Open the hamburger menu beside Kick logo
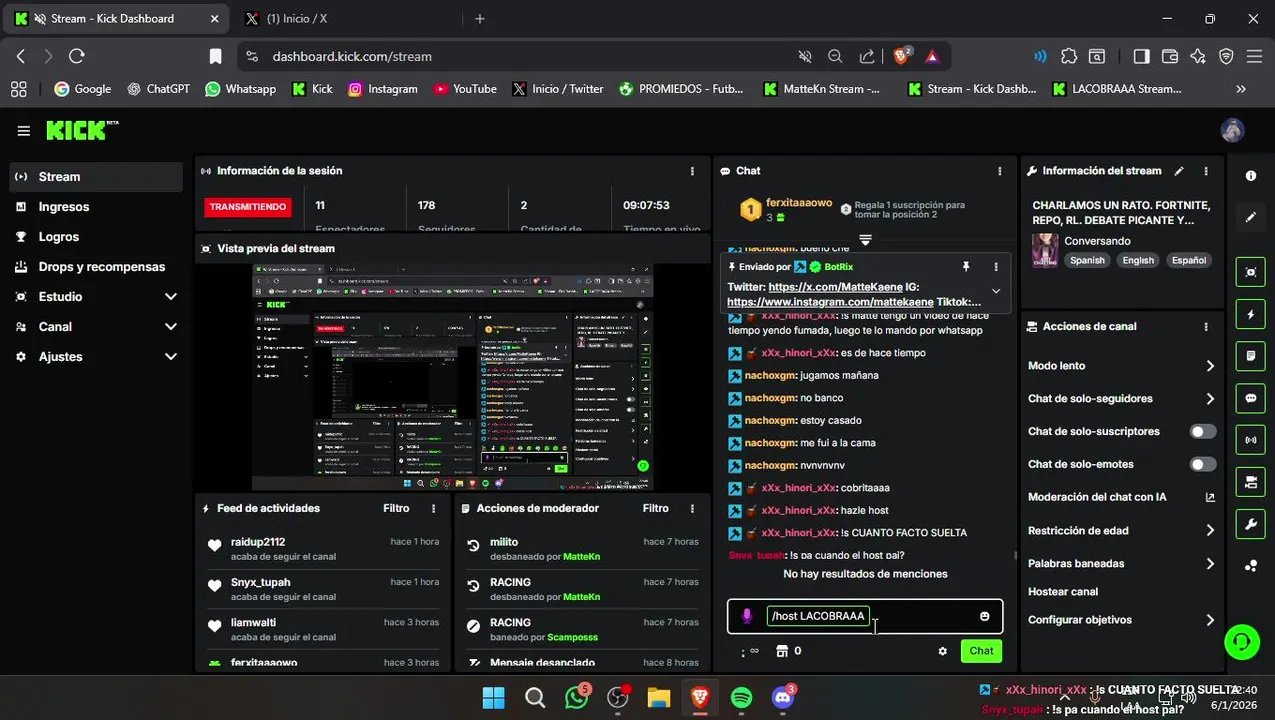 pyautogui.click(x=24, y=131)
